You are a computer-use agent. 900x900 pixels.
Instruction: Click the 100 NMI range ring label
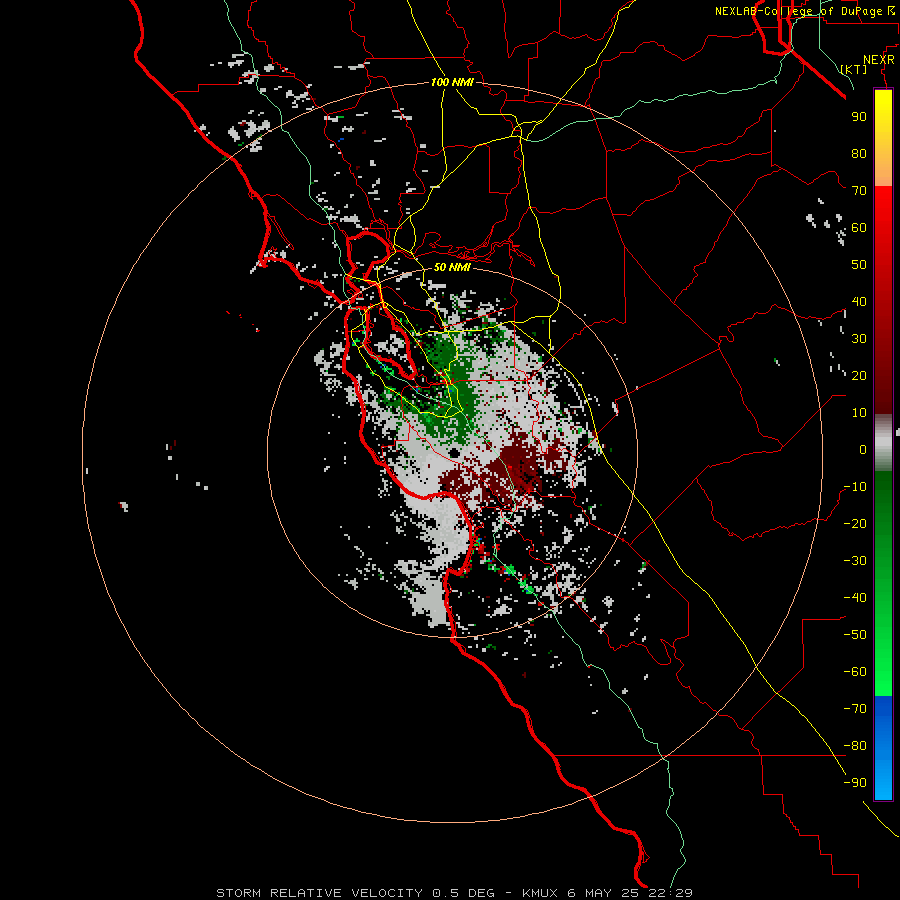[452, 82]
